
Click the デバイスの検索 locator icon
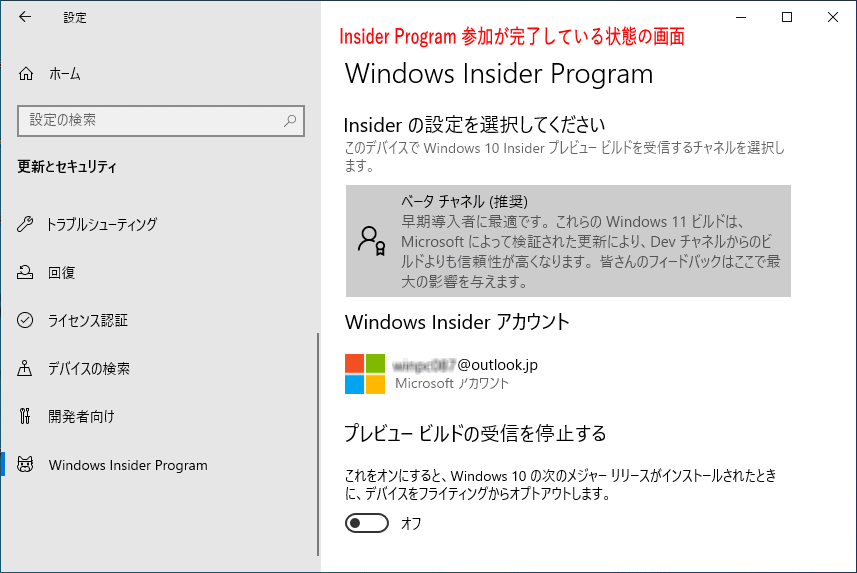(x=25, y=368)
